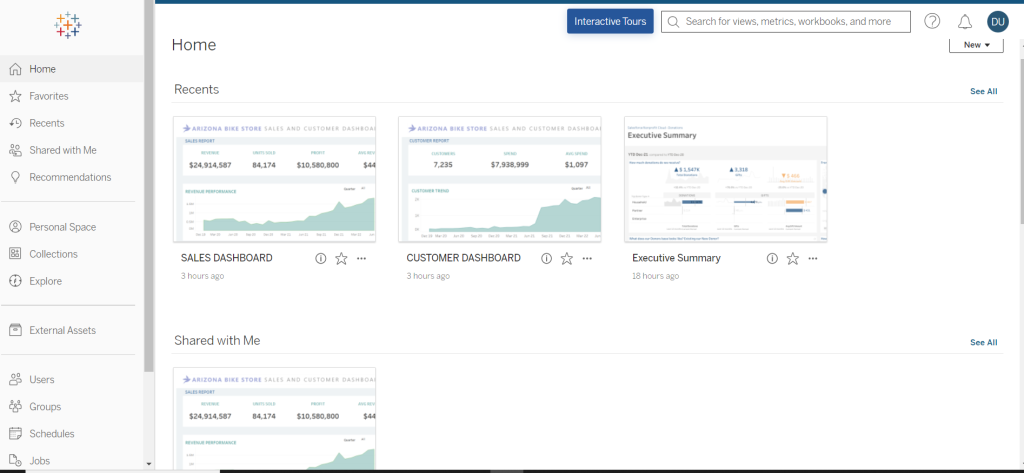Open the Executive Summary thumbnail

pyautogui.click(x=725, y=179)
